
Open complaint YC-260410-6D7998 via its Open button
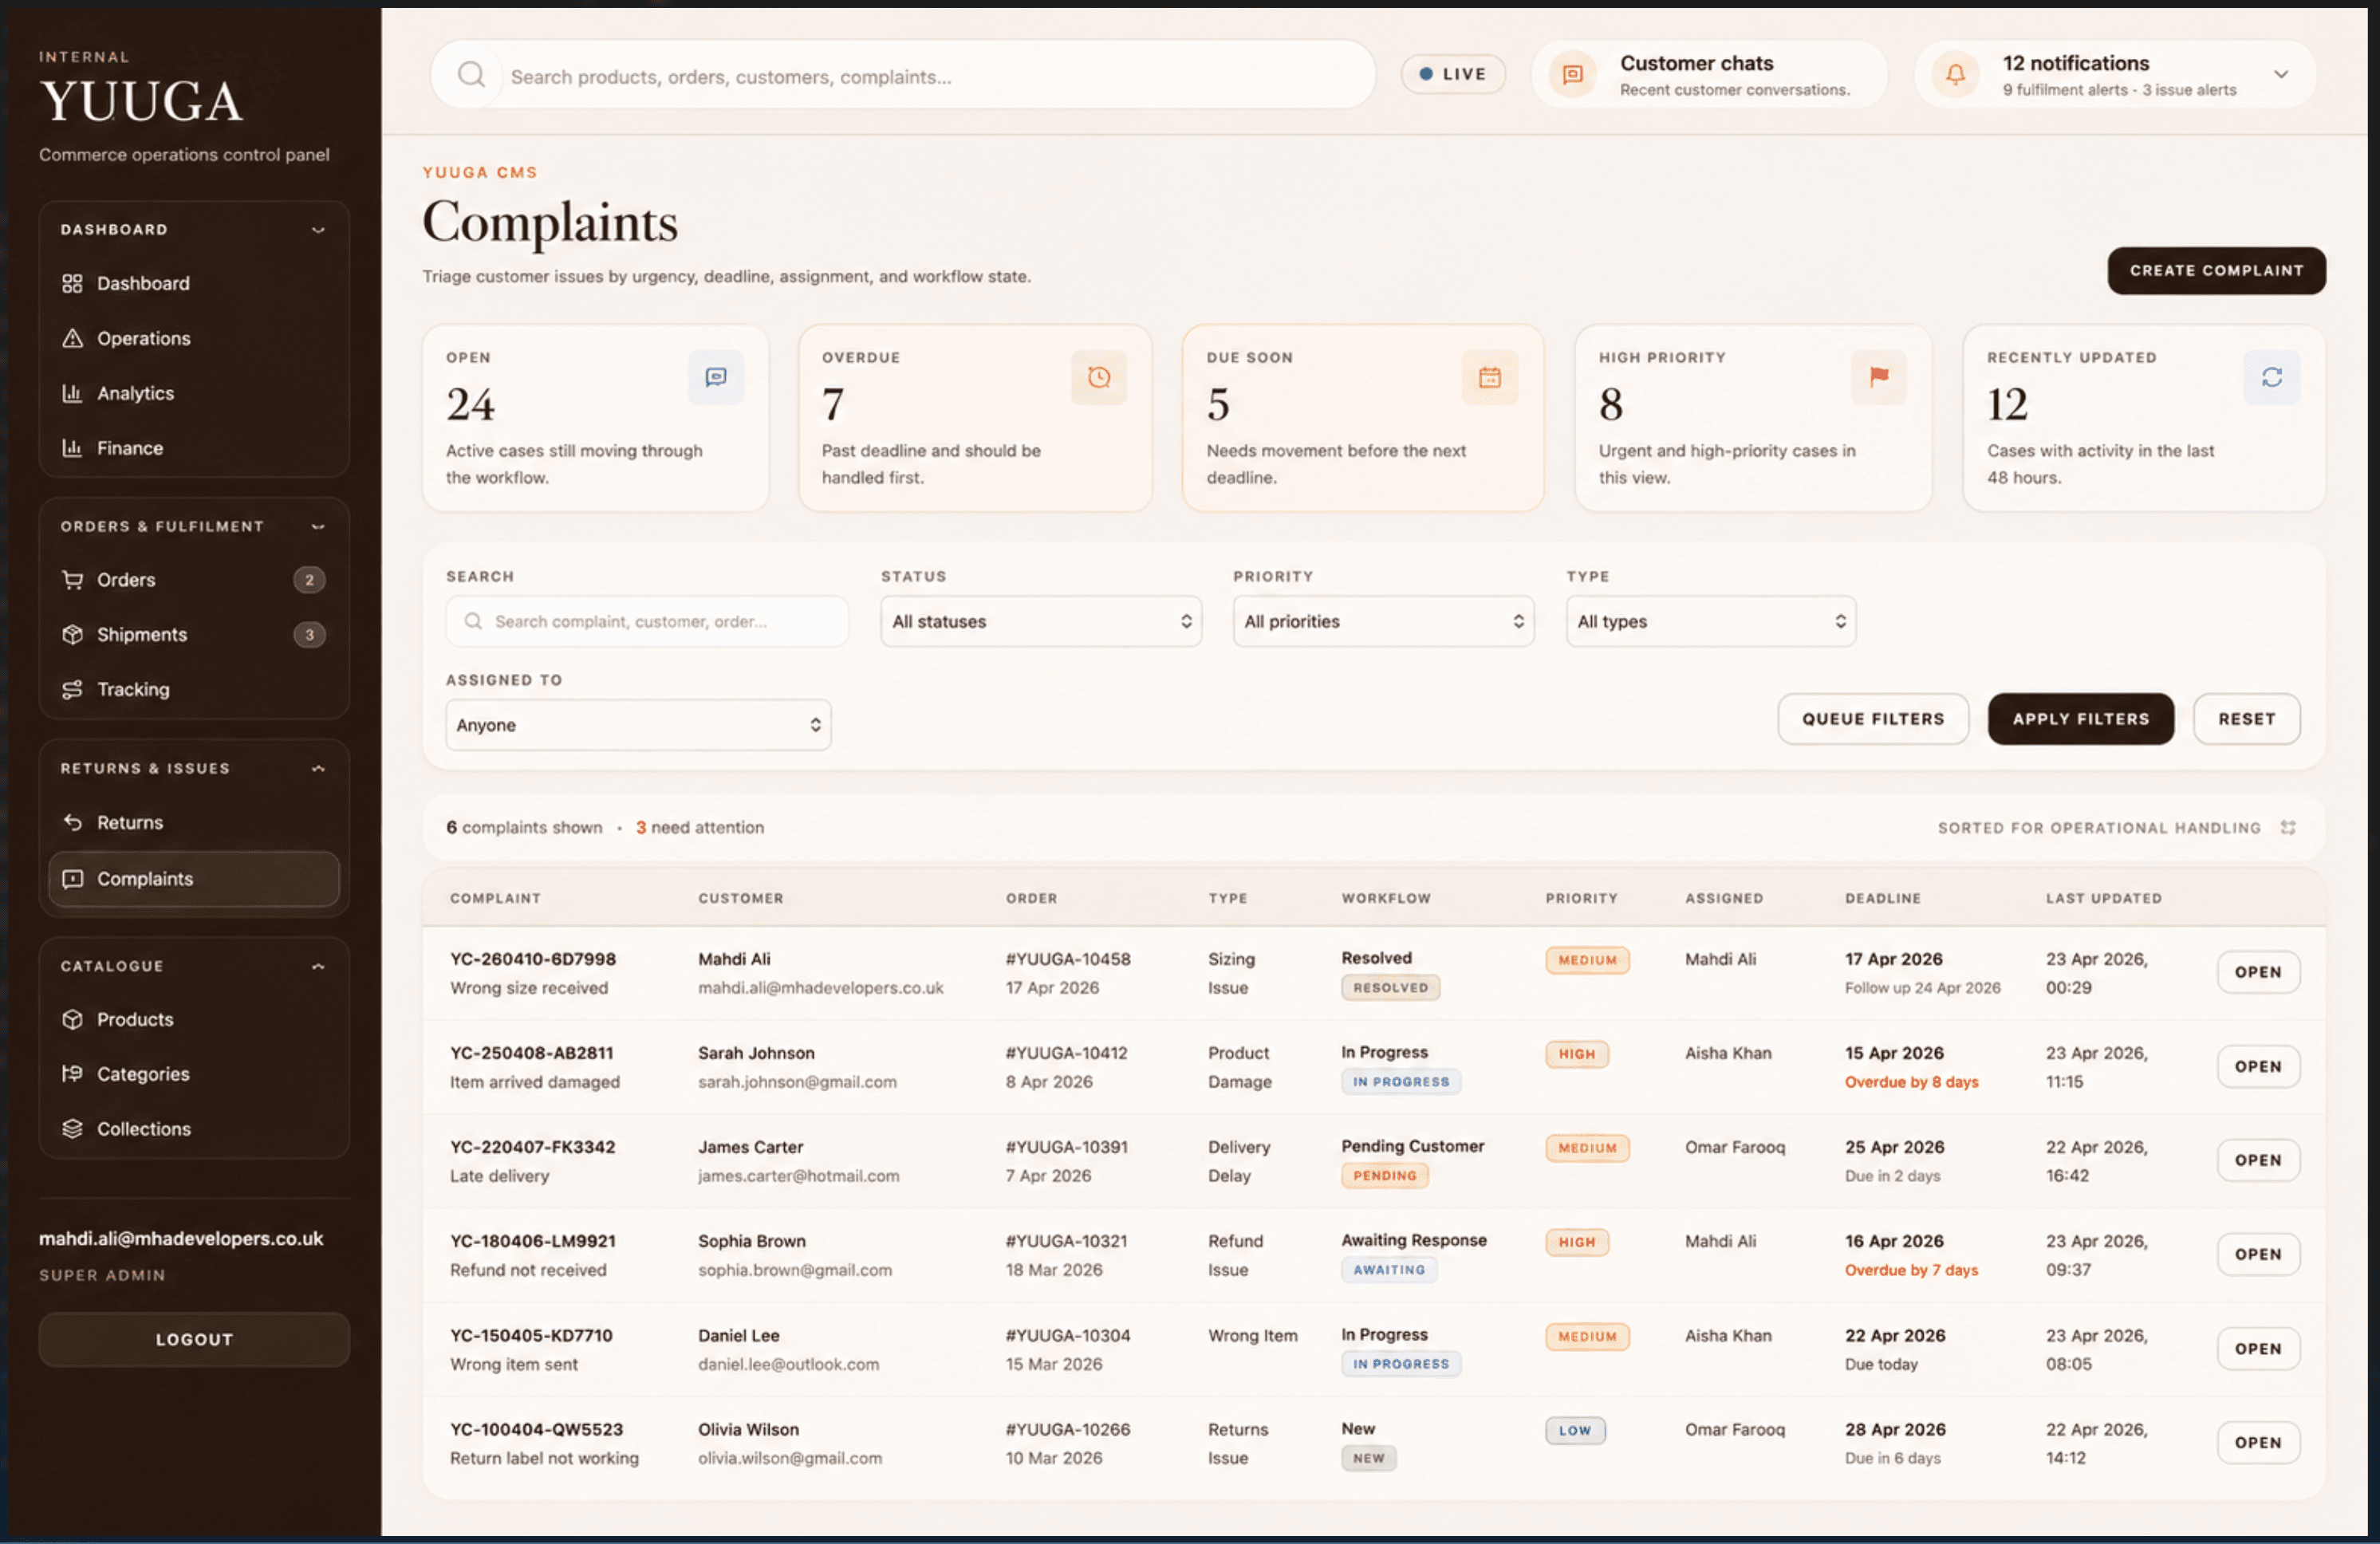pos(2258,973)
